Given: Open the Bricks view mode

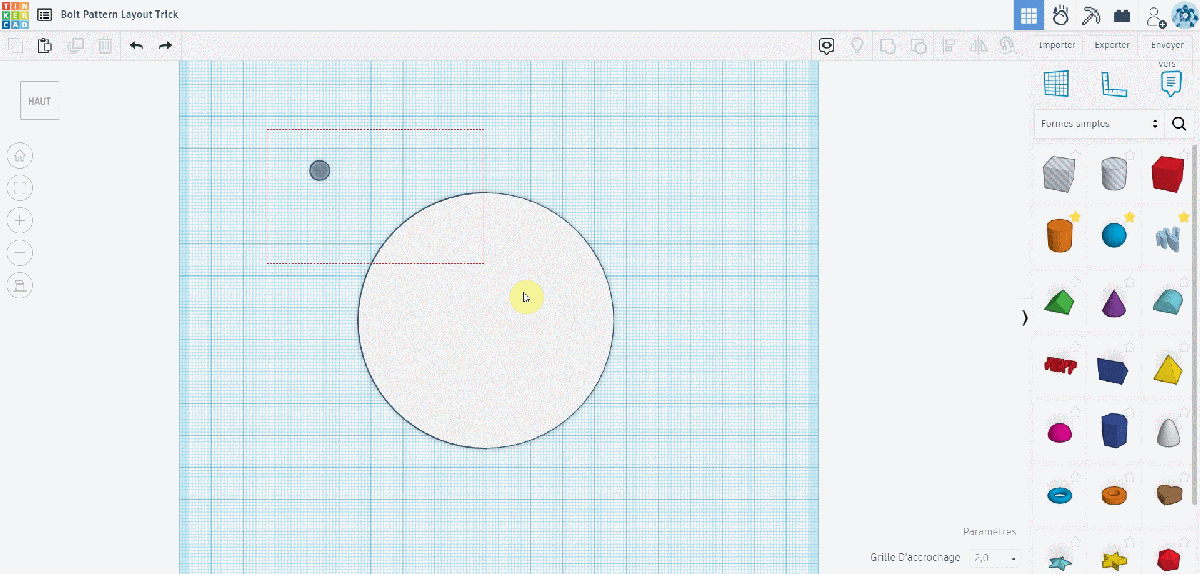Looking at the screenshot, I should [1122, 16].
